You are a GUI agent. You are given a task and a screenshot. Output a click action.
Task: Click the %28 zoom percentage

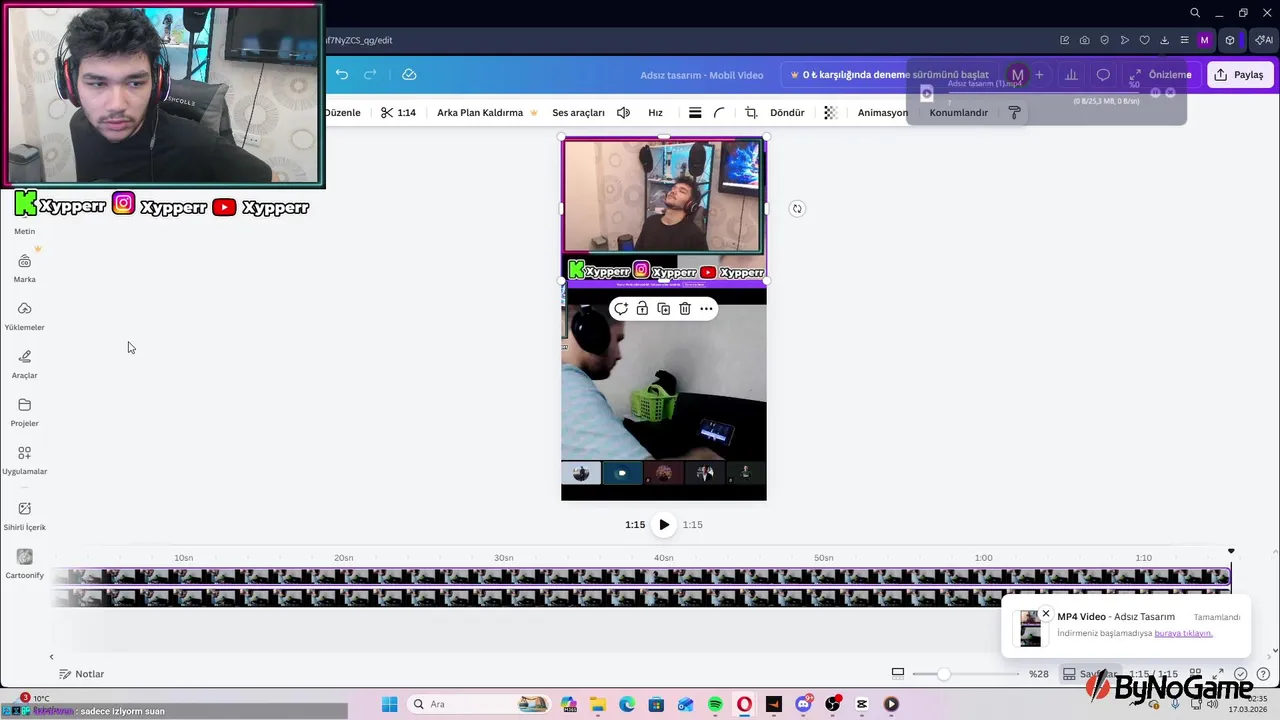(1039, 674)
